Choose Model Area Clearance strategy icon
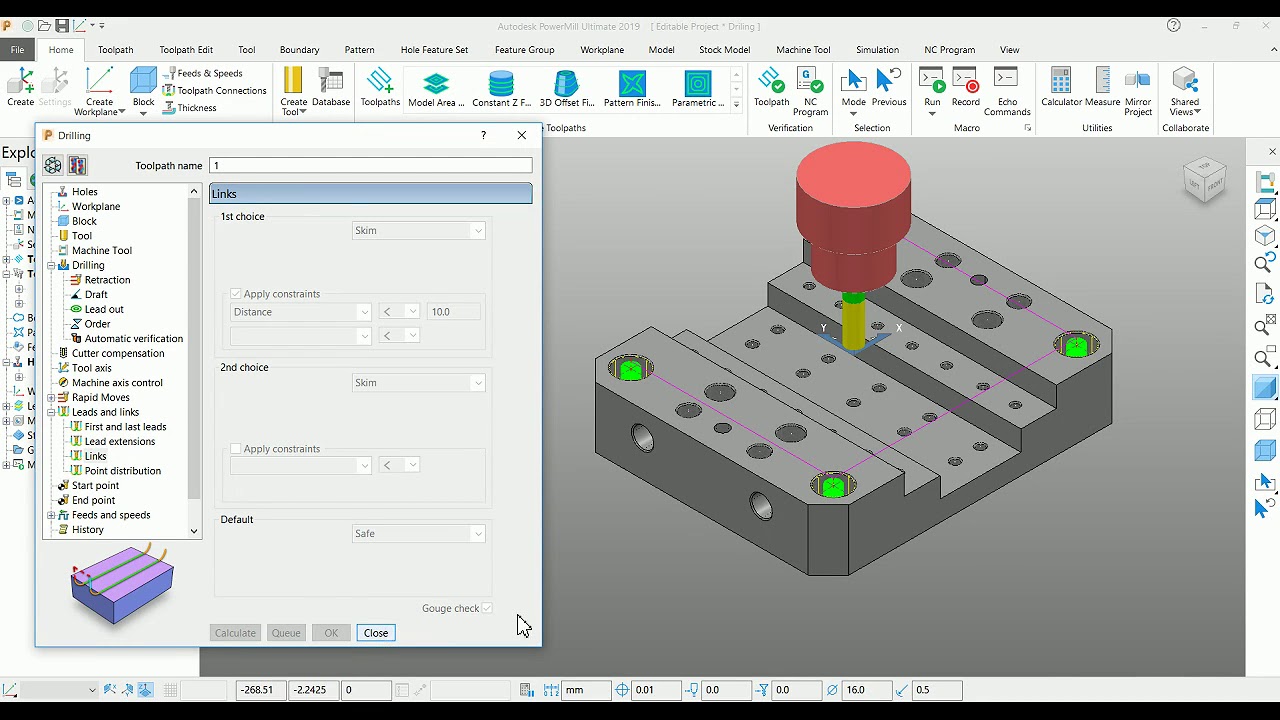The height and width of the screenshot is (720, 1280). pos(436,88)
